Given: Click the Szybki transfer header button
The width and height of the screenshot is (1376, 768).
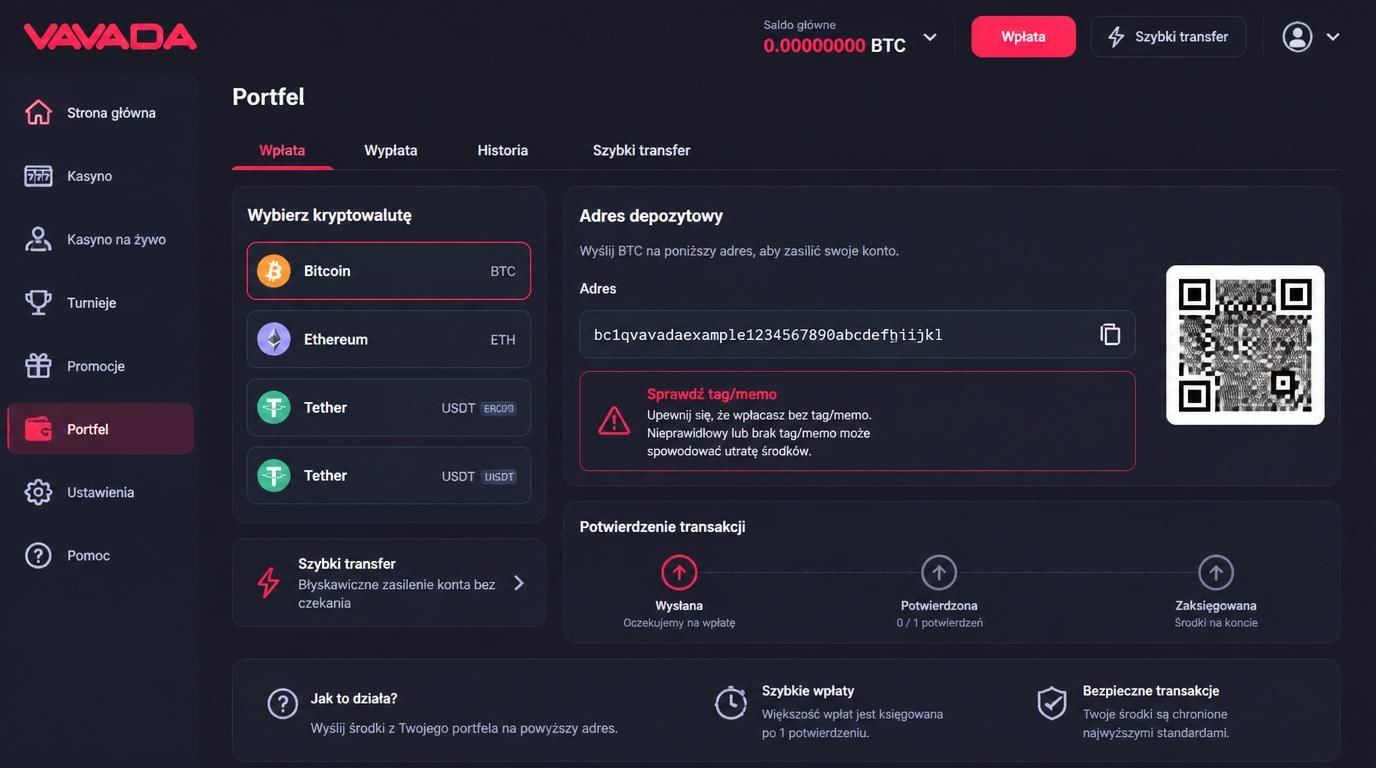Looking at the screenshot, I should (x=1168, y=37).
